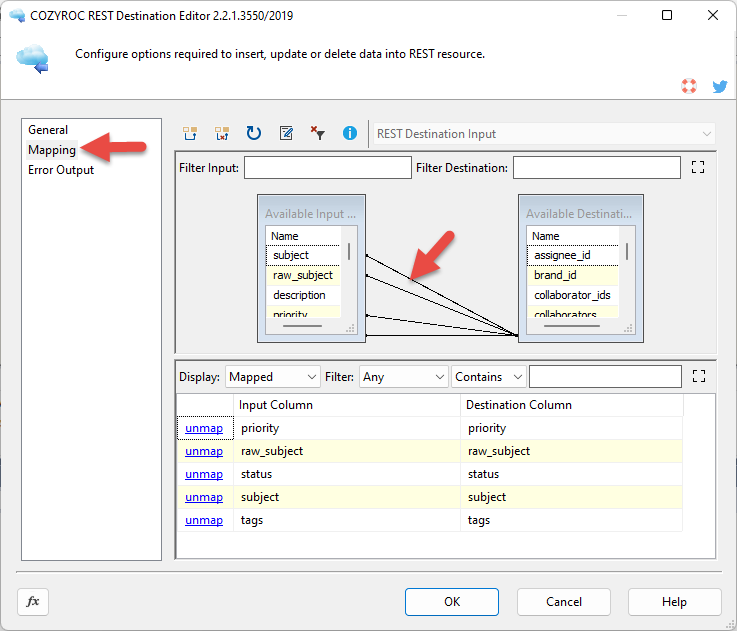737x631 pixels.
Task: Click the Cancel button
Action: (x=564, y=602)
